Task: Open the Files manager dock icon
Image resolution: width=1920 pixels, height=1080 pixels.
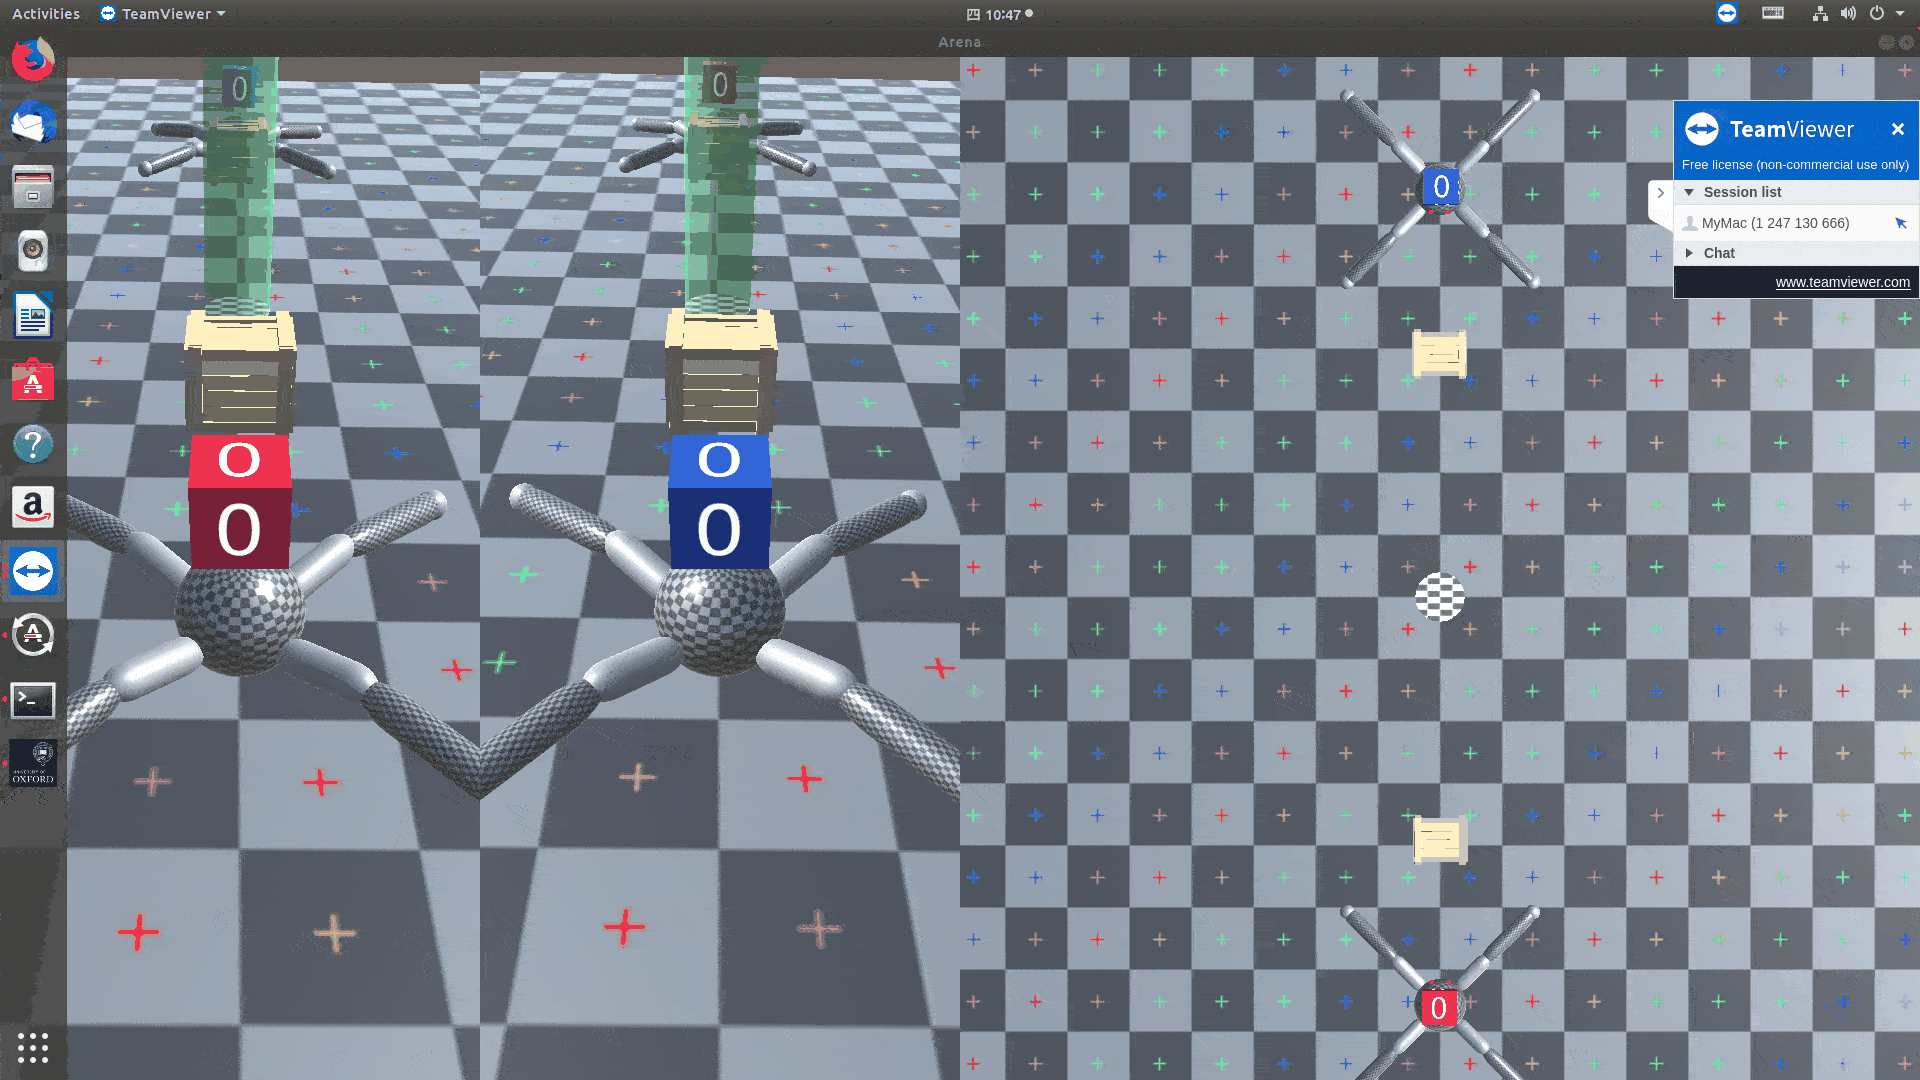Action: [x=33, y=187]
